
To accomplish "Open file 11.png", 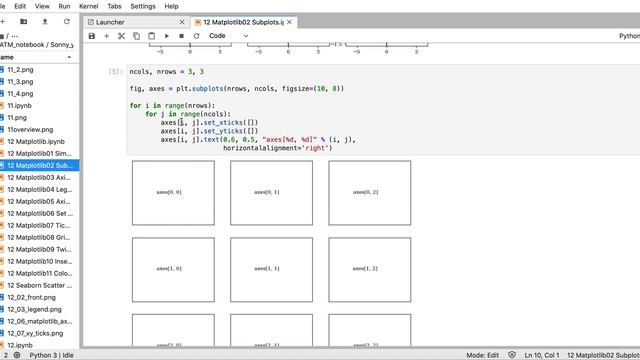I will (40, 118).
